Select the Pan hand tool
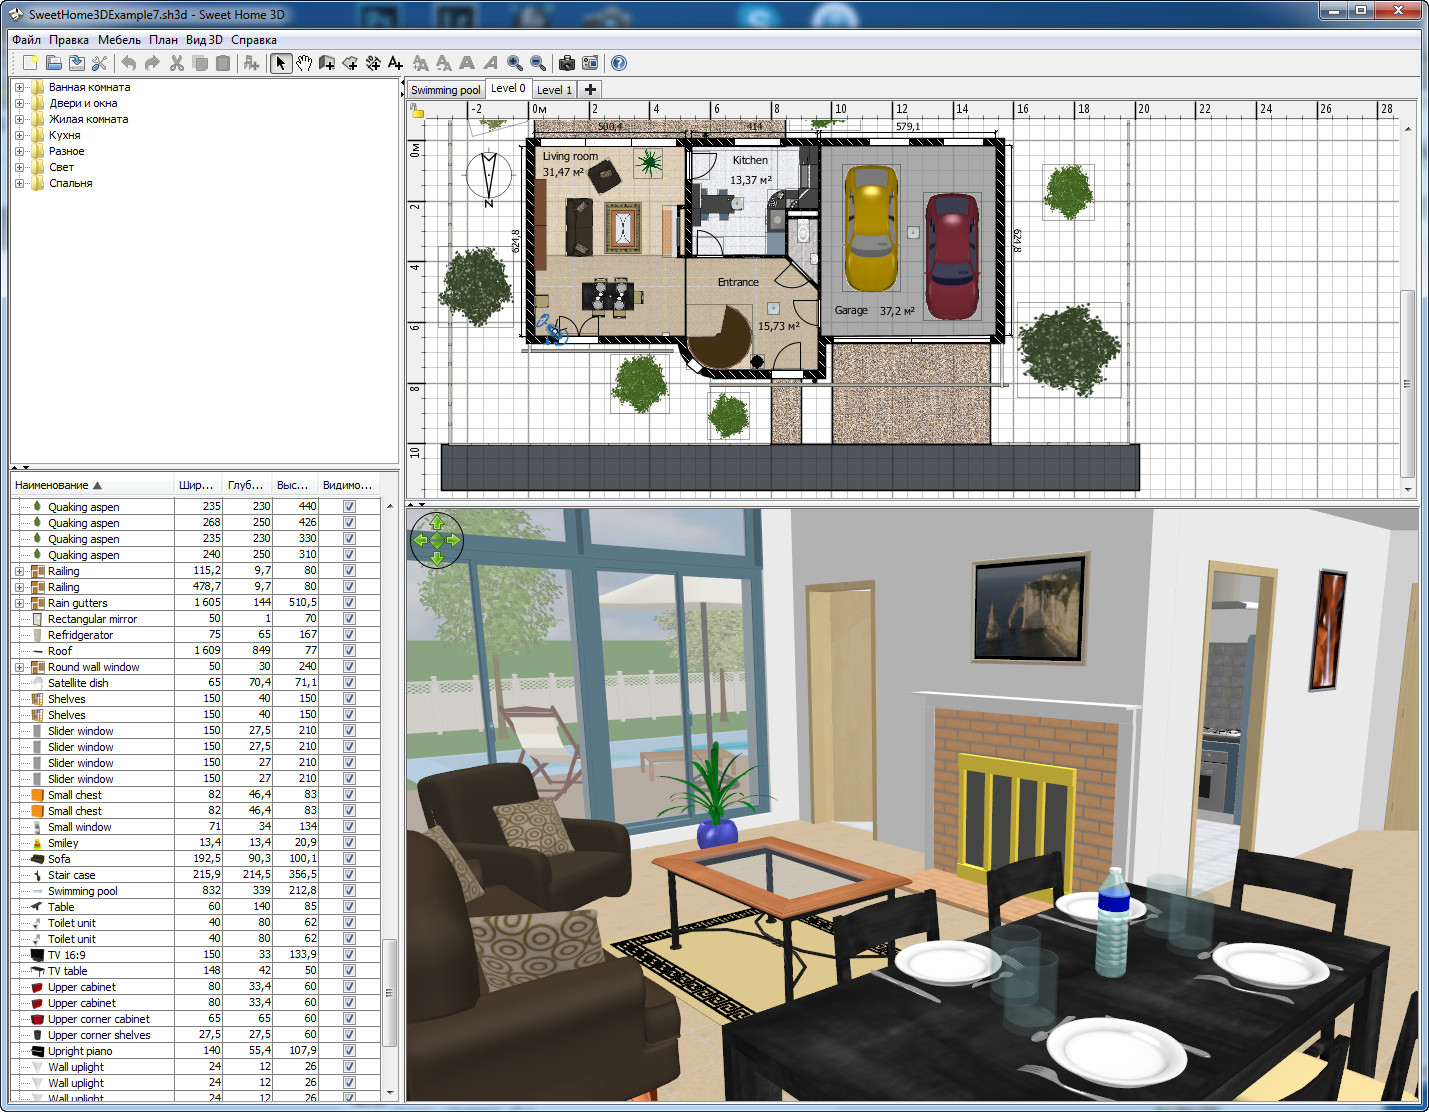Viewport: 1429px width, 1112px height. click(x=304, y=63)
